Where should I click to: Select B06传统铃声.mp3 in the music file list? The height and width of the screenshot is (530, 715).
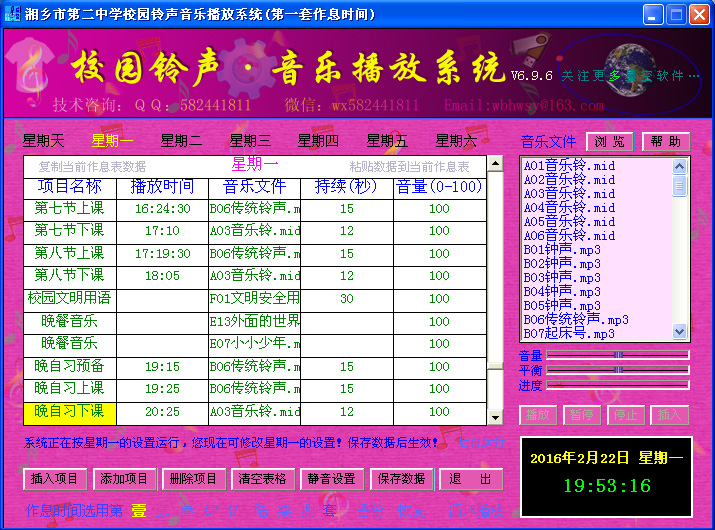pos(576,320)
